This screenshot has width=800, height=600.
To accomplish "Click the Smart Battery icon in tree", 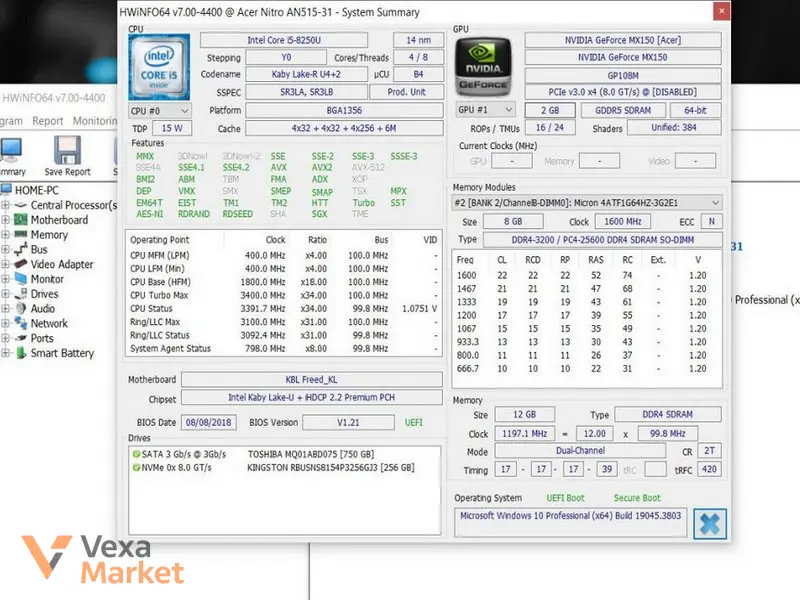I will click(x=20, y=353).
